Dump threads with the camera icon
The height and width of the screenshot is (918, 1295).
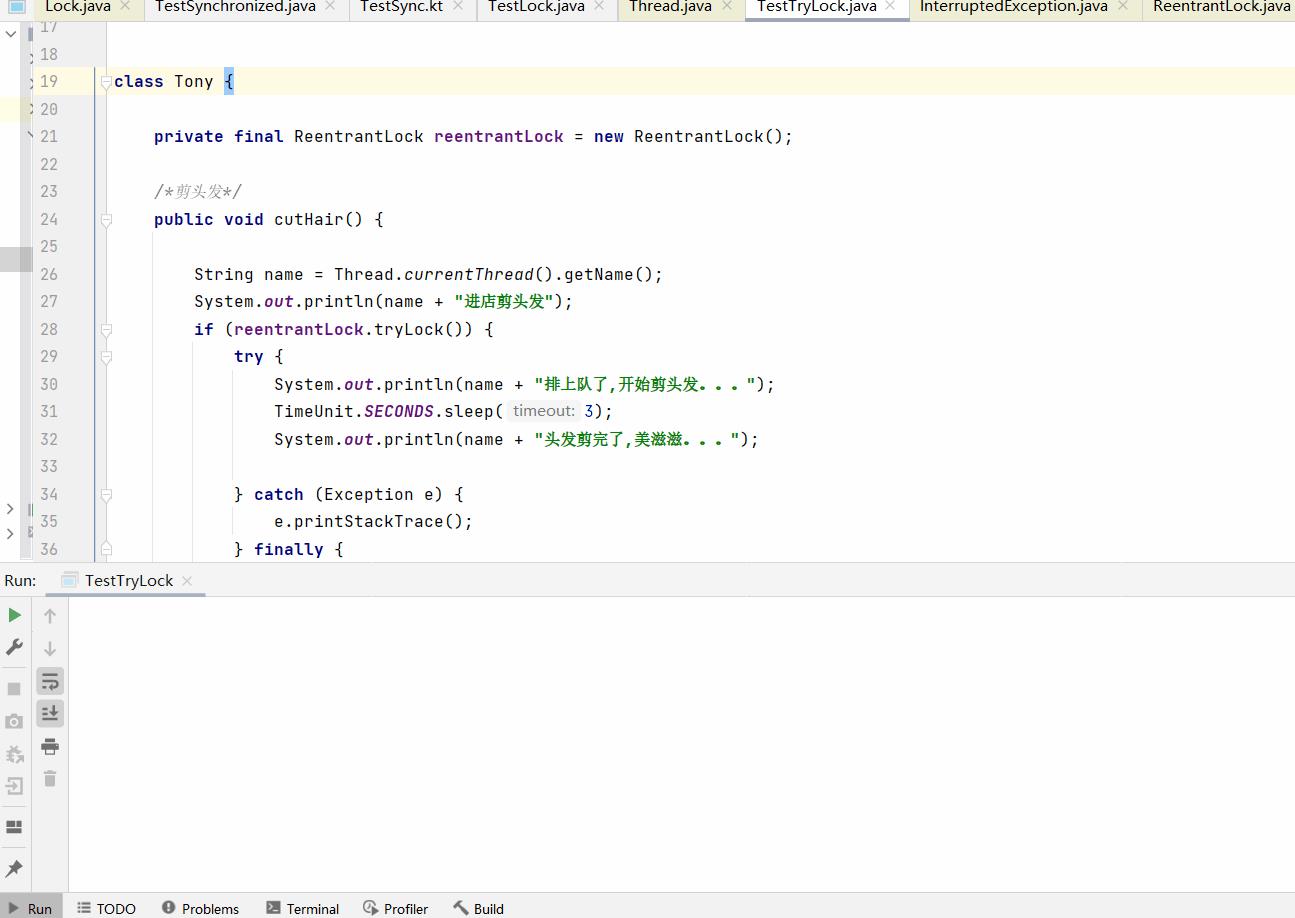(x=14, y=721)
